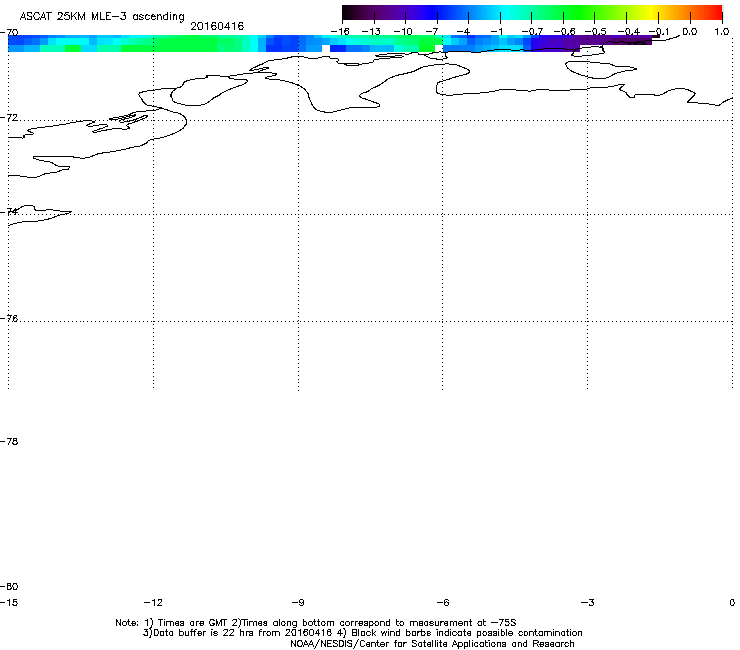The image size is (740, 650).
Task: Click the -74 latitude axis label
Action: click(x=9, y=211)
